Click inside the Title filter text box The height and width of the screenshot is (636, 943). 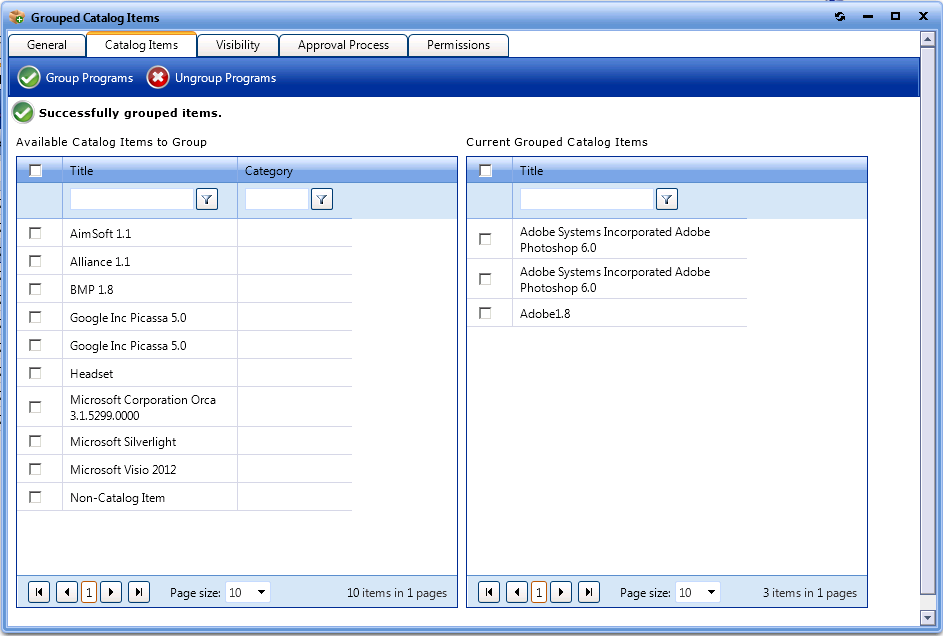[x=133, y=199]
